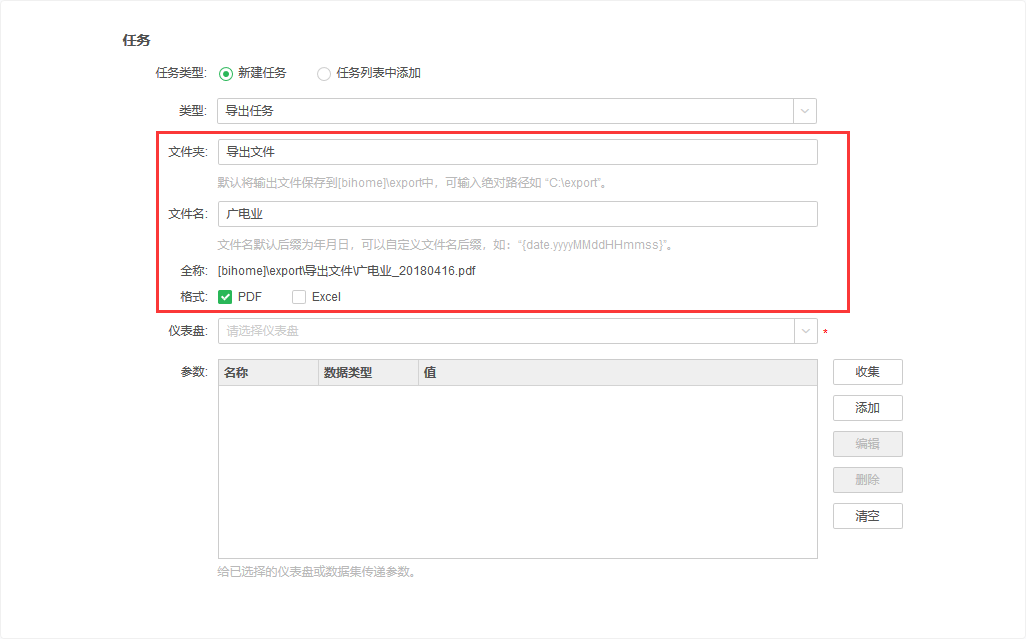1026x639 pixels.
Task: Click the 数据类型 column header
Action: (x=368, y=373)
